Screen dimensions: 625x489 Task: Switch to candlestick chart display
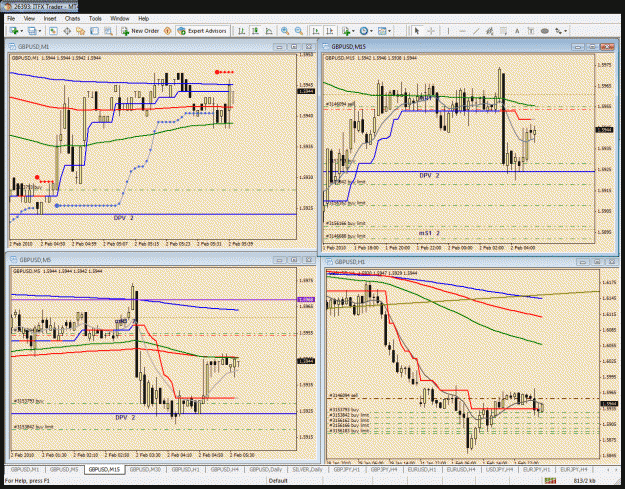[255, 31]
